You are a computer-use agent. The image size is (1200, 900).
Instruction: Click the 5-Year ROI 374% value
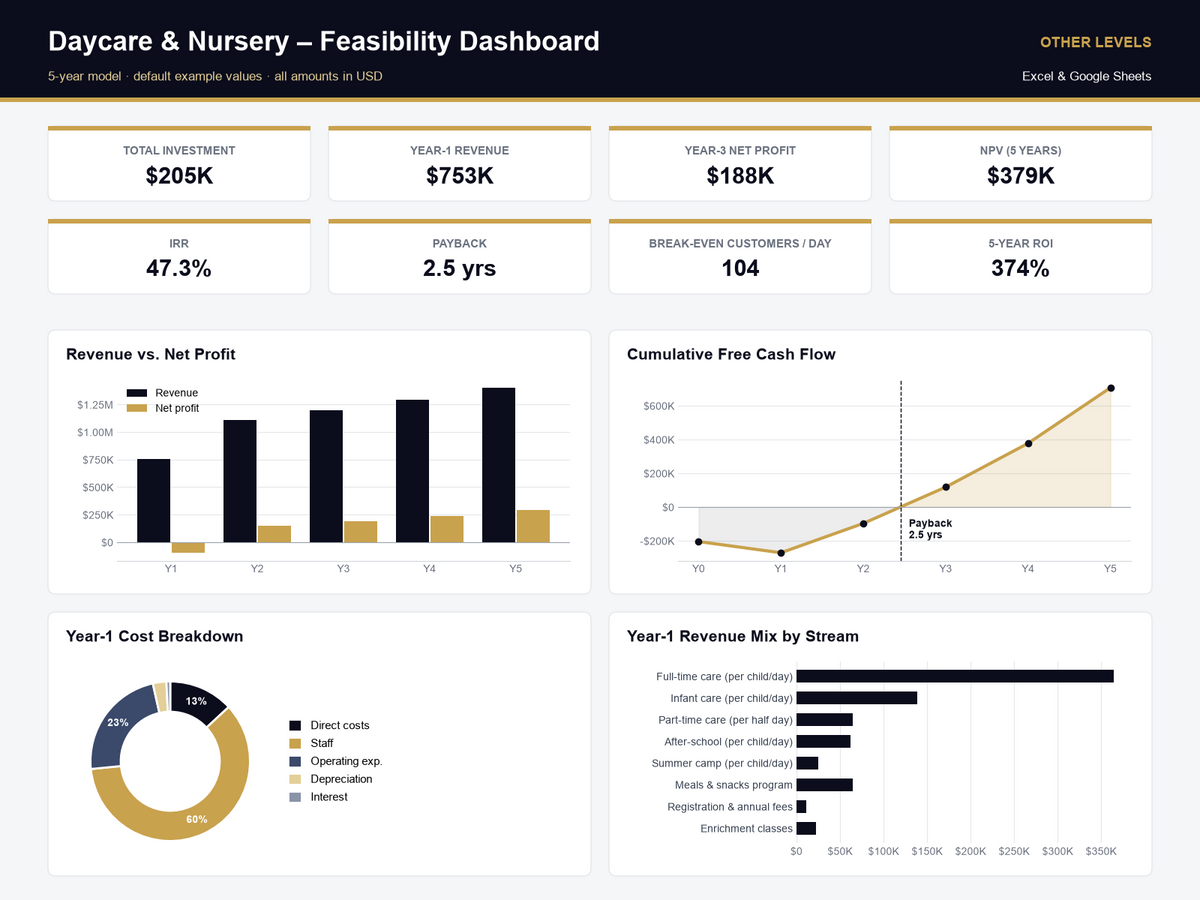(1020, 268)
